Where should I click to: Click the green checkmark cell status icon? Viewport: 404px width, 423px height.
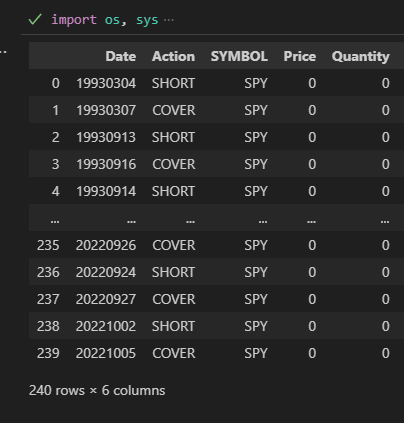click(x=35, y=20)
